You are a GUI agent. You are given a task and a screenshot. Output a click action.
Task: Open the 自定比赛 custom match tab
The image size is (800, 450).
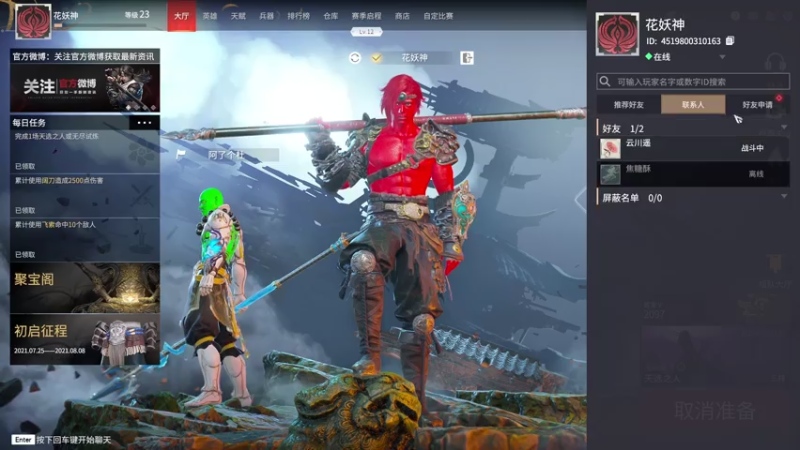[x=438, y=16]
